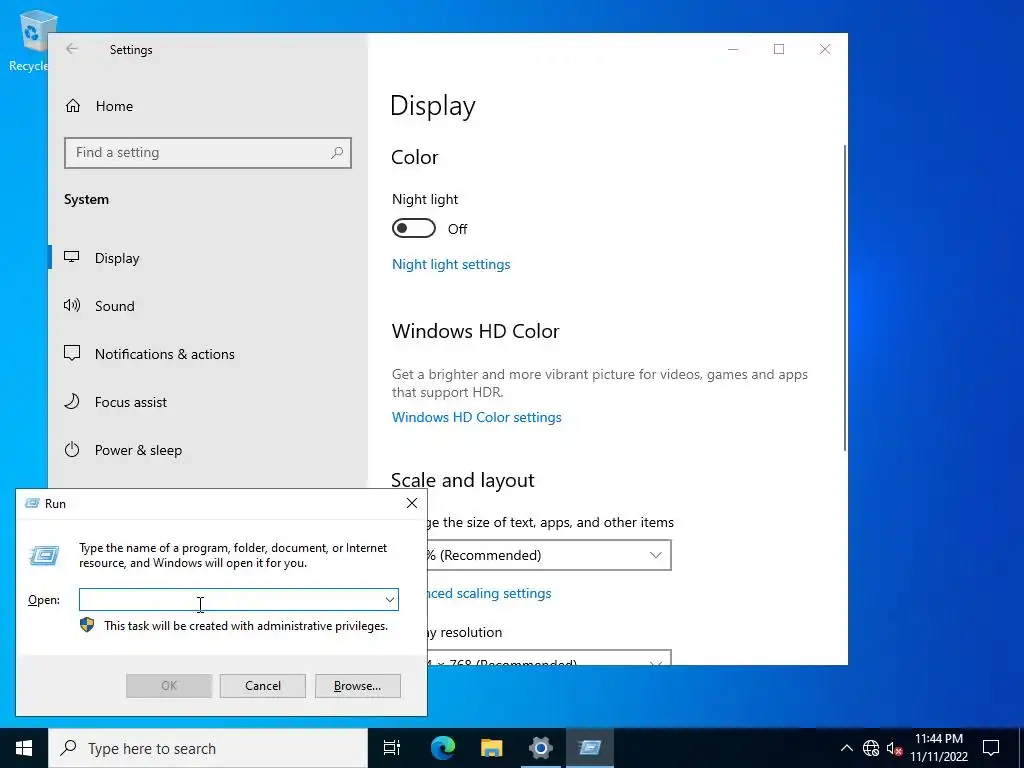Click the Focus assist moon icon
The image size is (1024, 768).
click(72, 402)
